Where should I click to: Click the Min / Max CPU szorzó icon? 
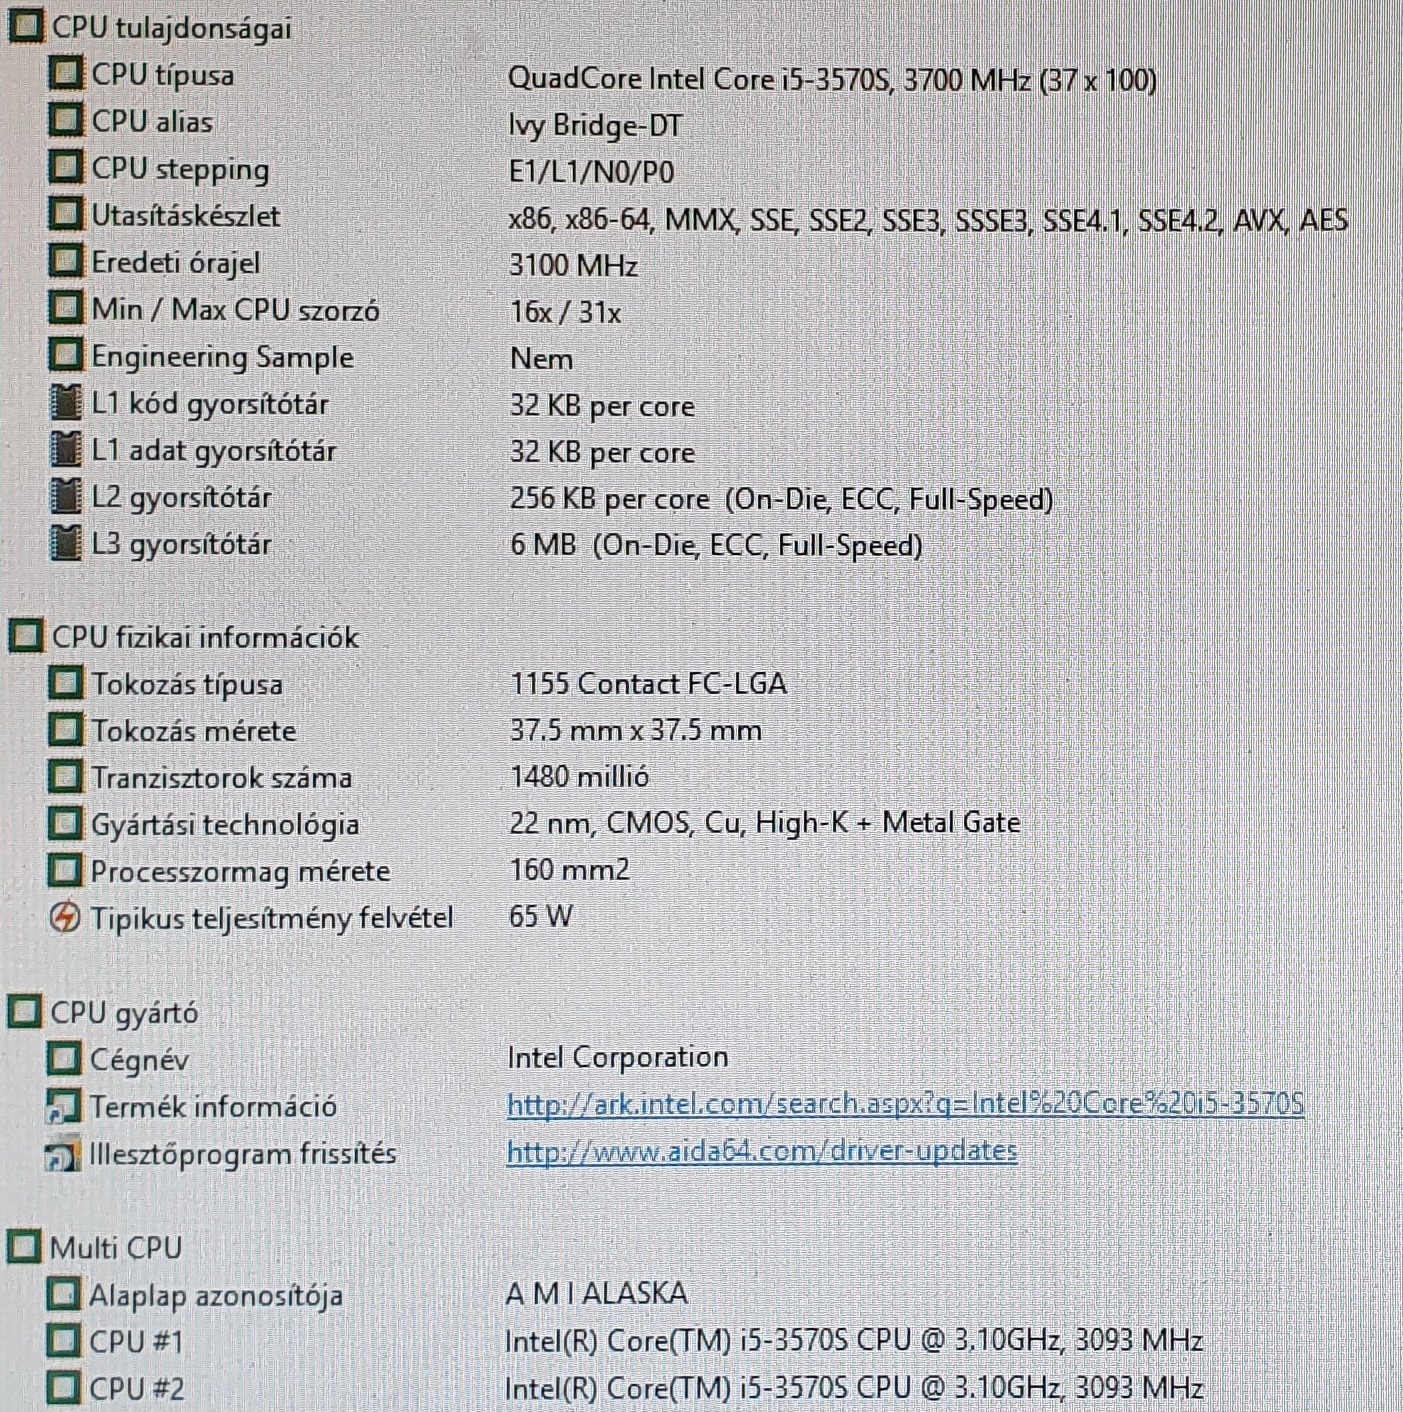click(x=66, y=308)
